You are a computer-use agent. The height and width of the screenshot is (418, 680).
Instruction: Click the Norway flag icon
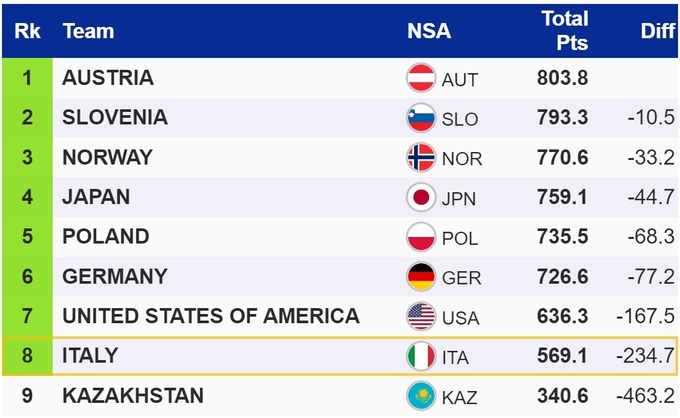pos(421,158)
